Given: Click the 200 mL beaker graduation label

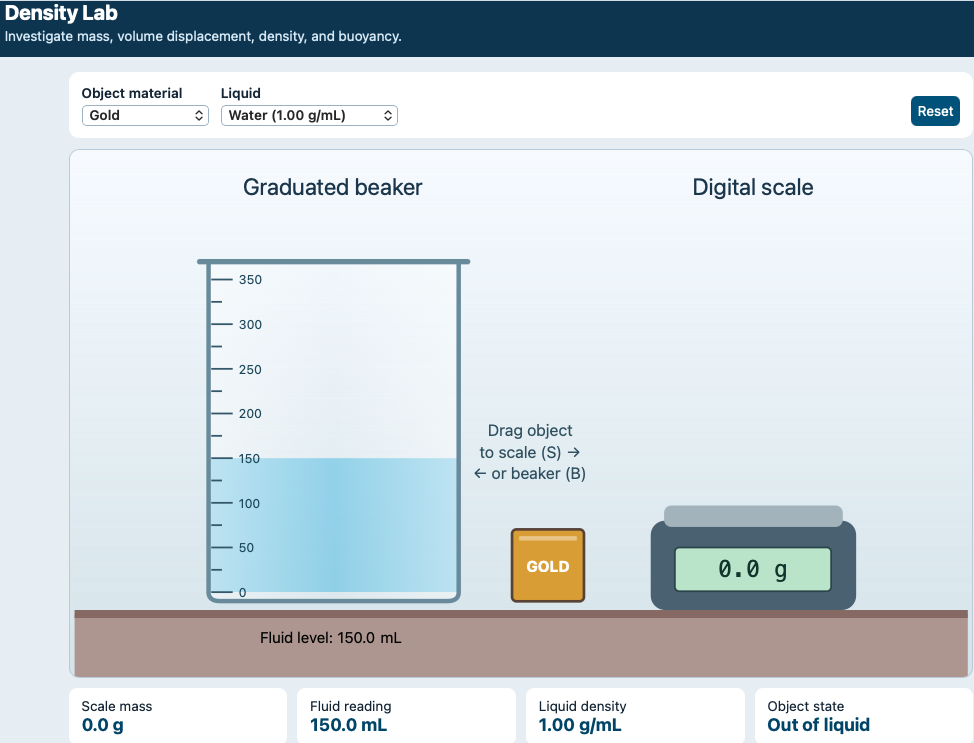Looking at the screenshot, I should pos(250,414).
